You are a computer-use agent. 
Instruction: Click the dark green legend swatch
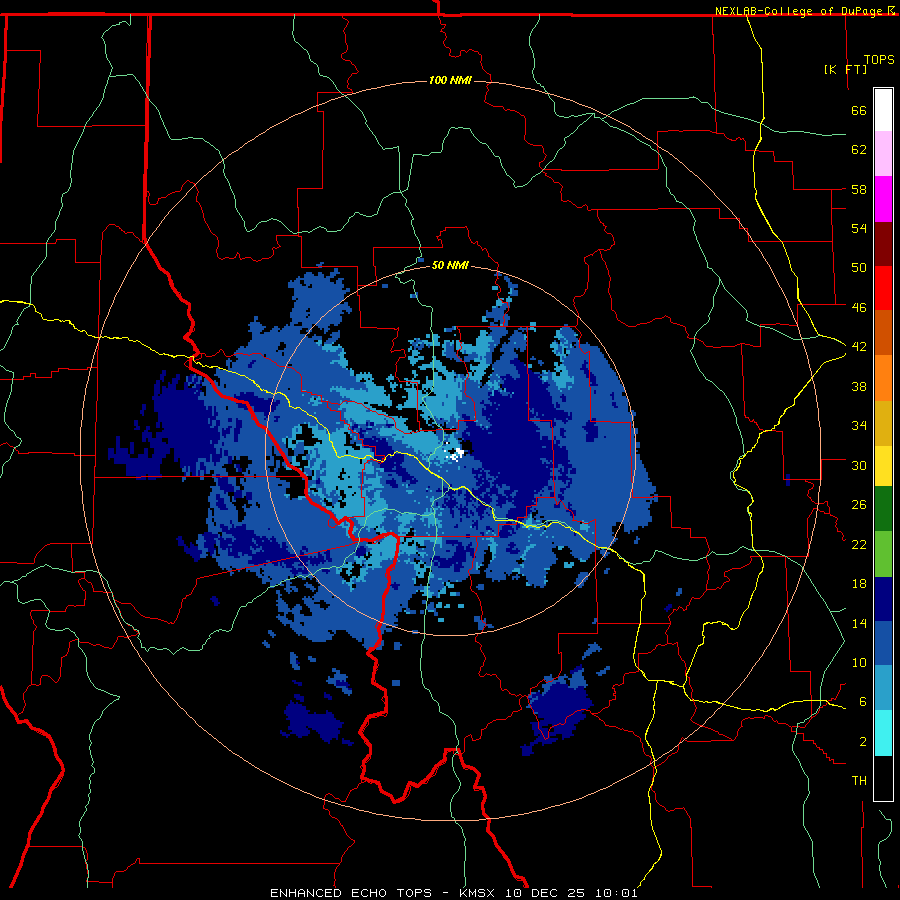click(x=883, y=509)
